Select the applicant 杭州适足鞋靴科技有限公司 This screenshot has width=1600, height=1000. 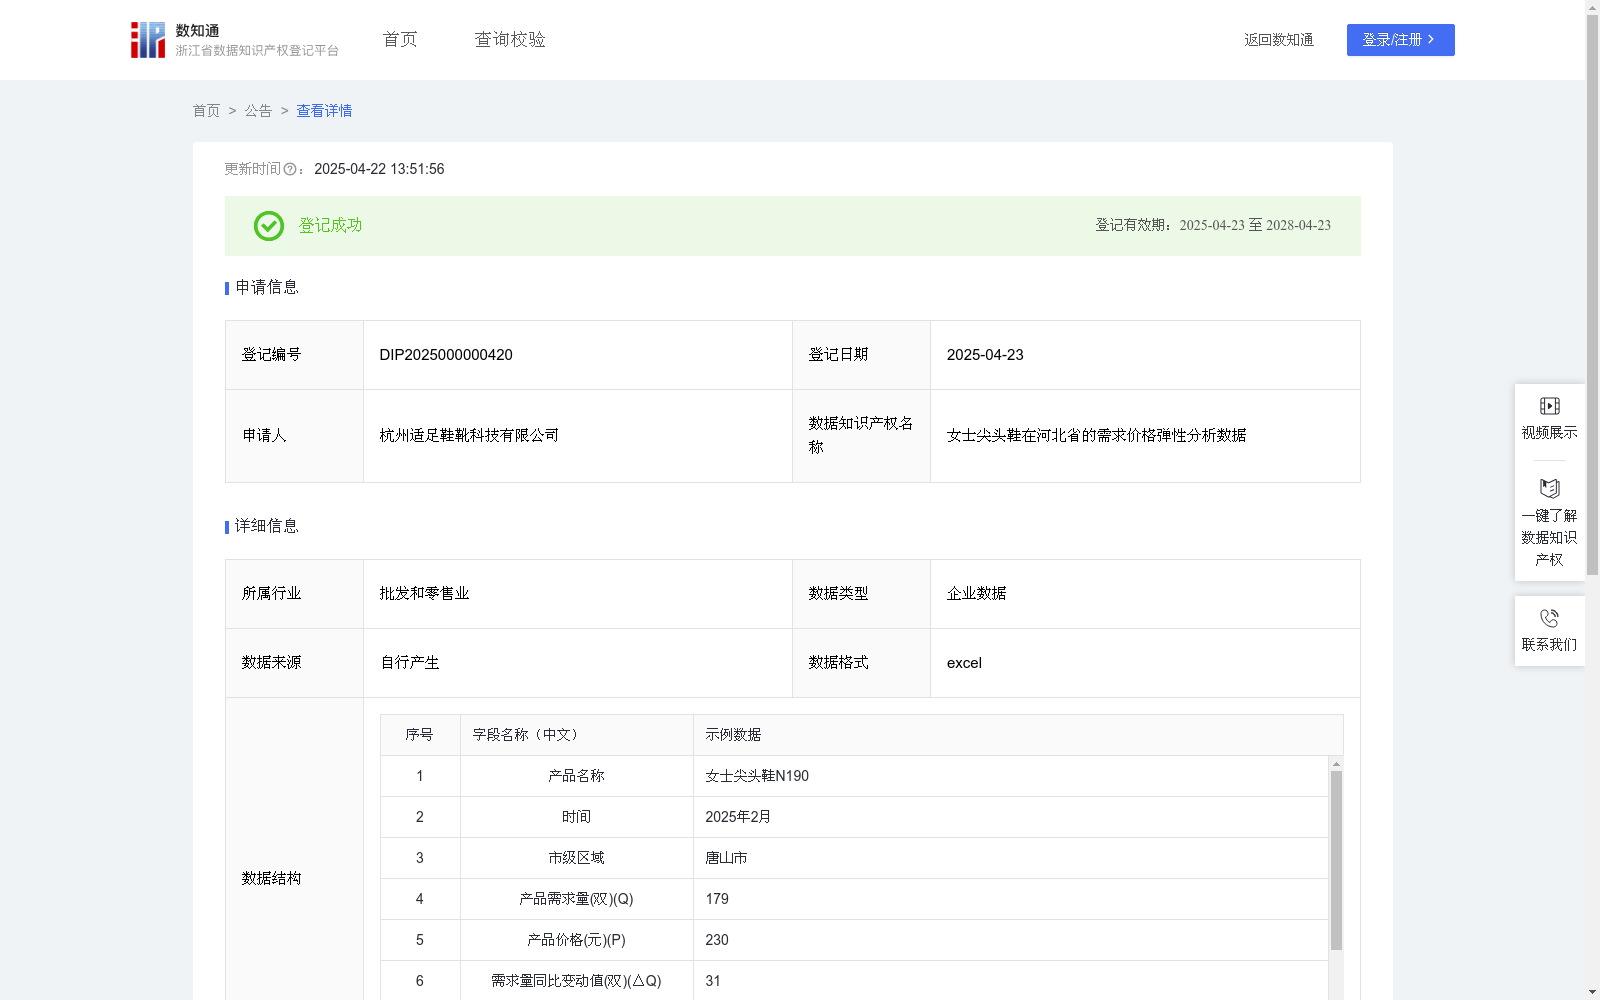(469, 436)
